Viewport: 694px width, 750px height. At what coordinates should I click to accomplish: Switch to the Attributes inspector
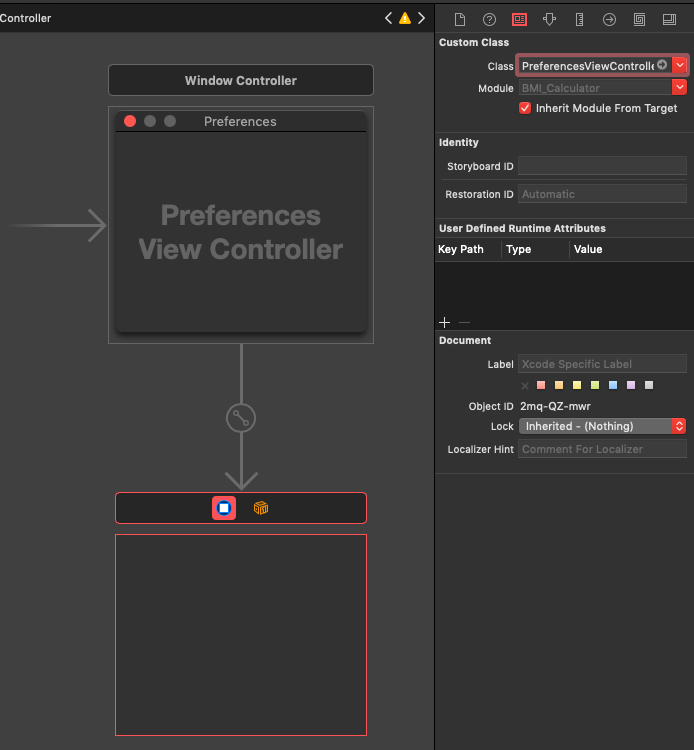549,19
